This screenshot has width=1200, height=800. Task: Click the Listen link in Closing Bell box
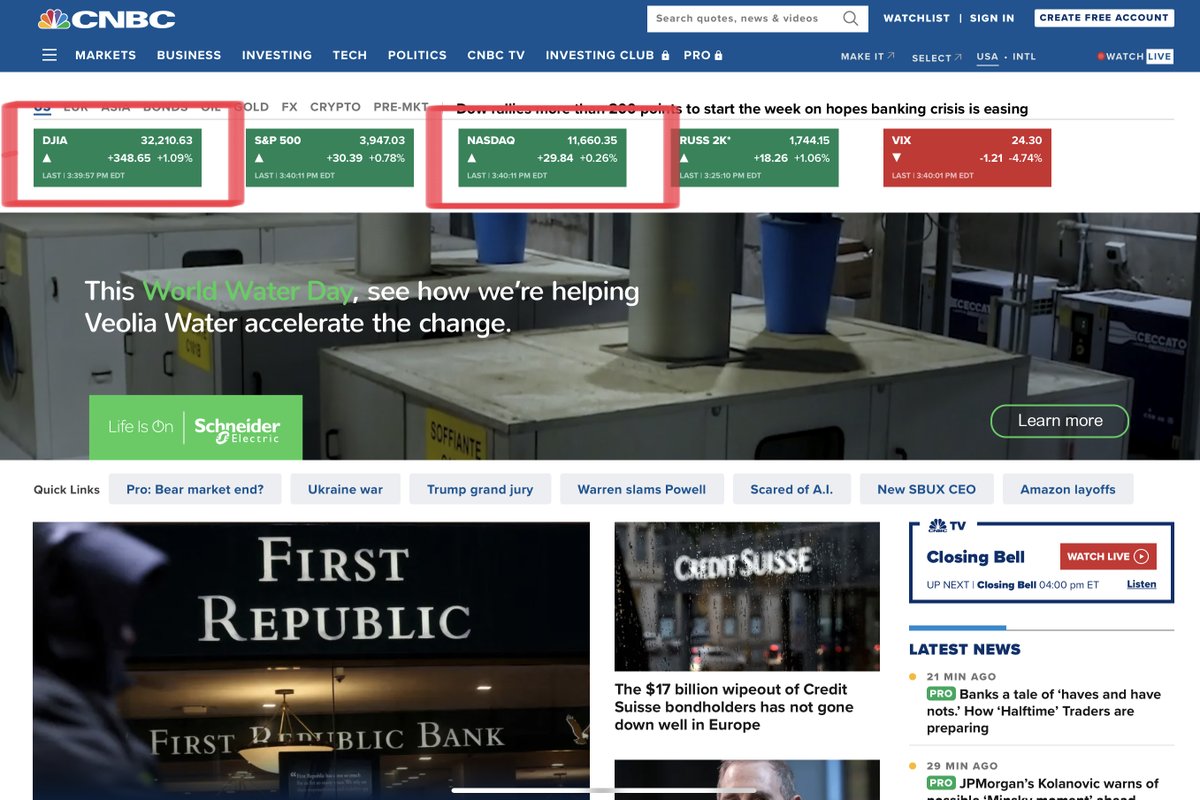(1141, 584)
